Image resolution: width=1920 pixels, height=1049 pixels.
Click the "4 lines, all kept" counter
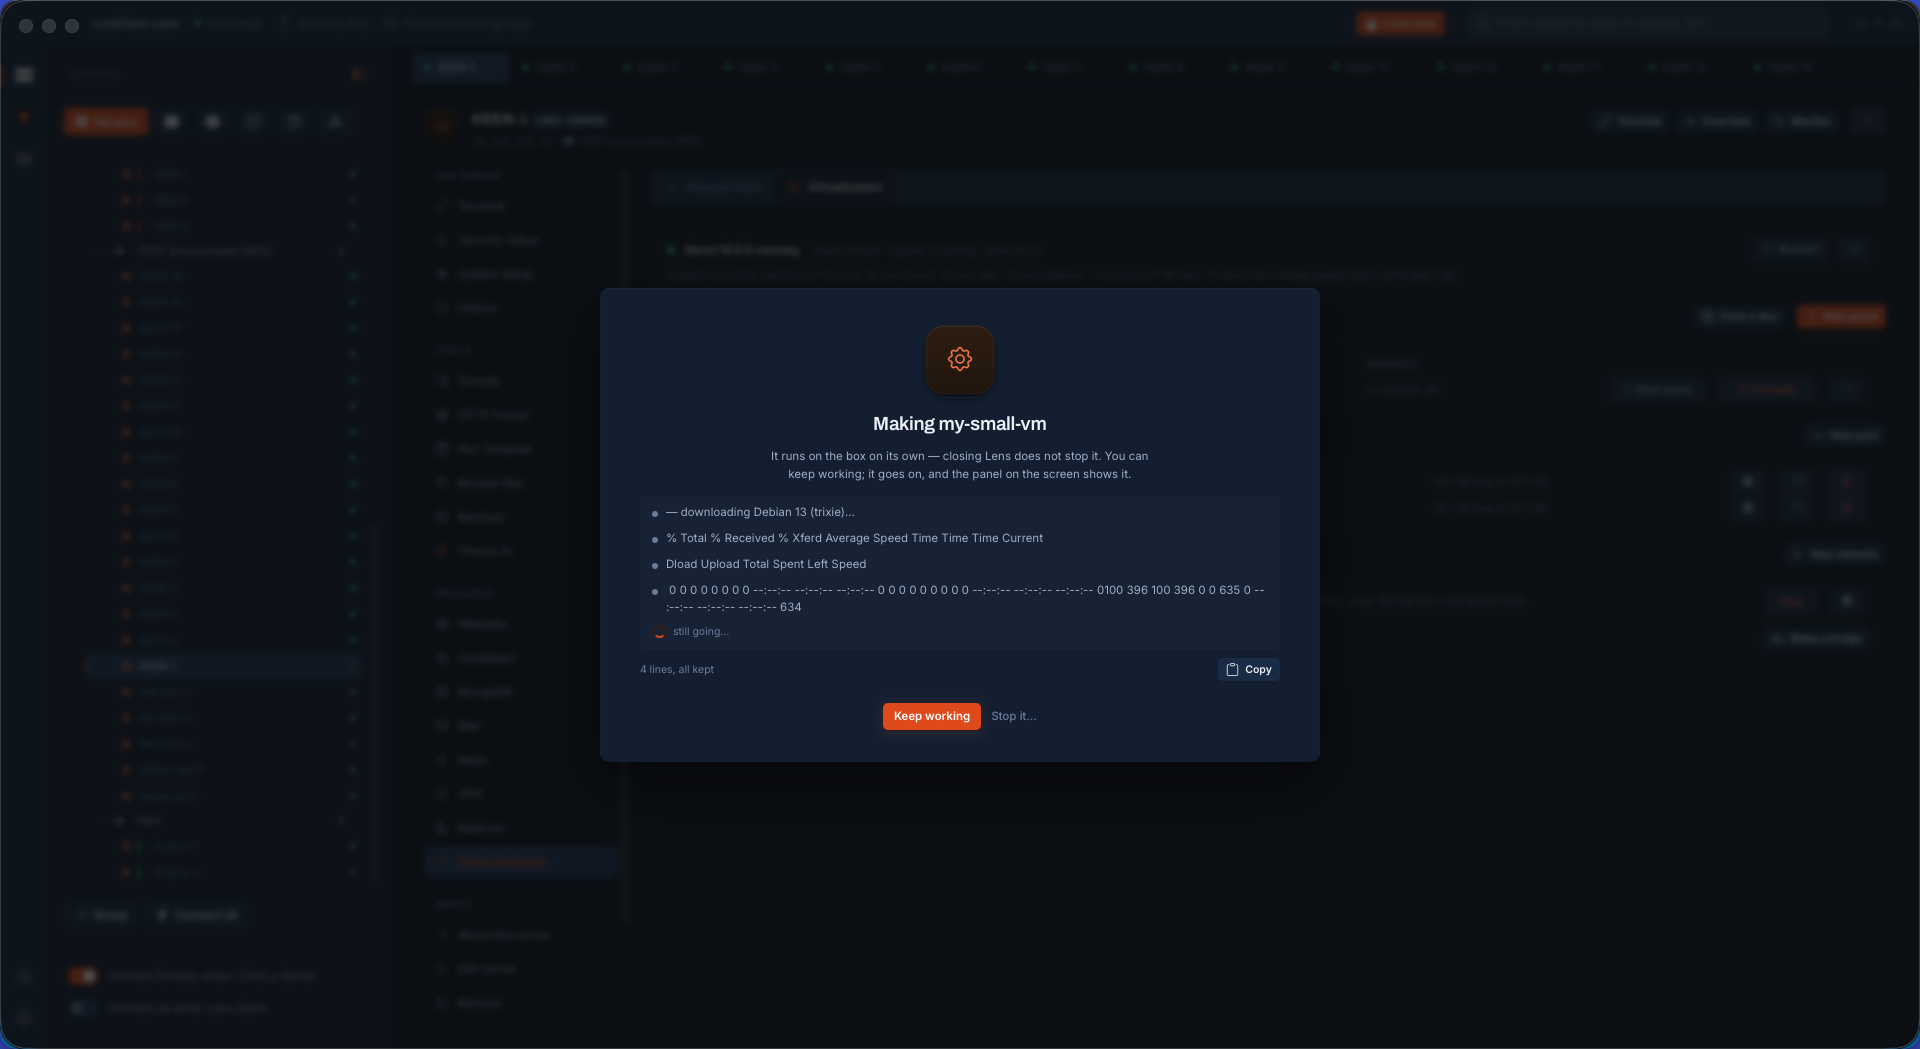pyautogui.click(x=677, y=670)
